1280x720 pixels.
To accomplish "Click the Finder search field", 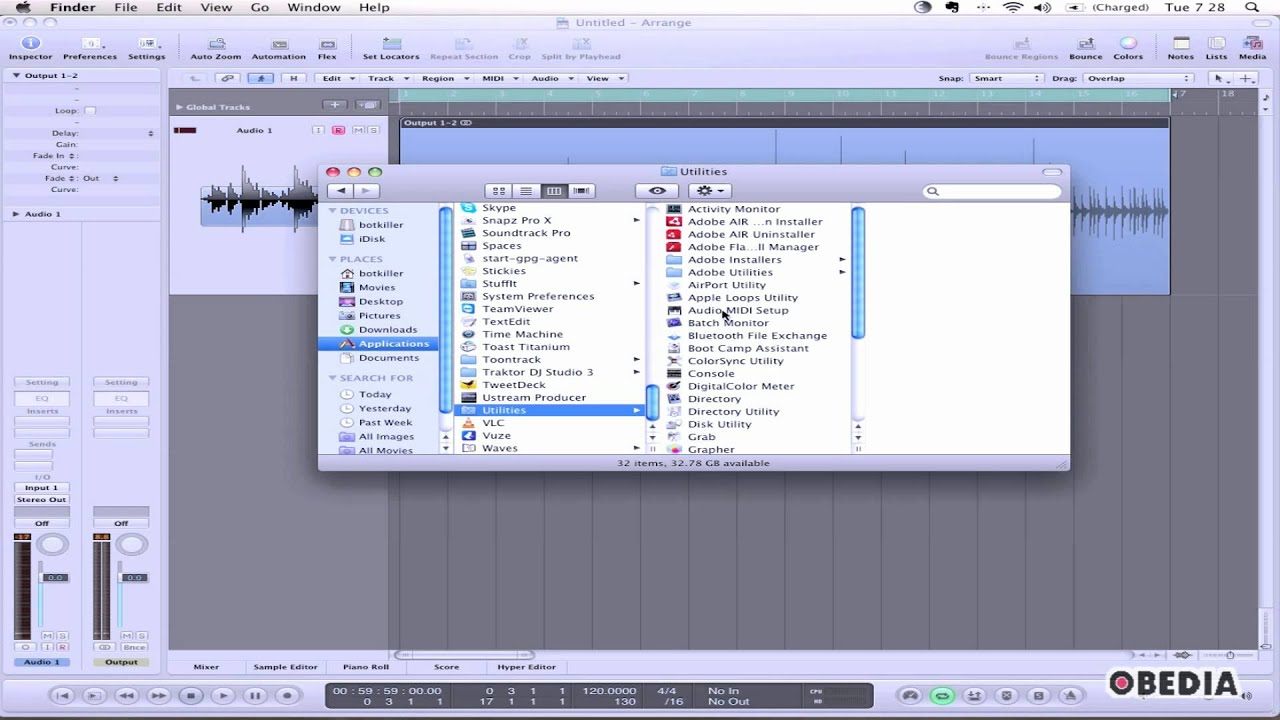I will pyautogui.click(x=992, y=191).
